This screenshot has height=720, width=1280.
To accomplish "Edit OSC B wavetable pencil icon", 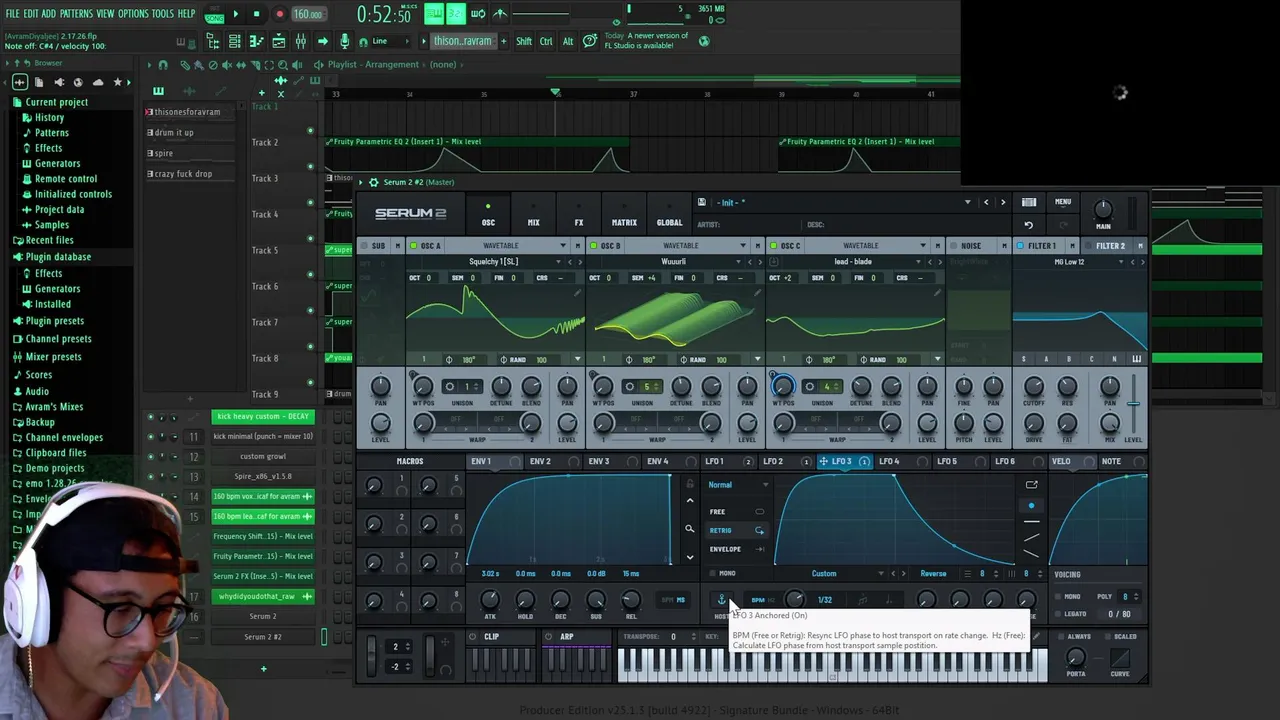I will (x=757, y=293).
